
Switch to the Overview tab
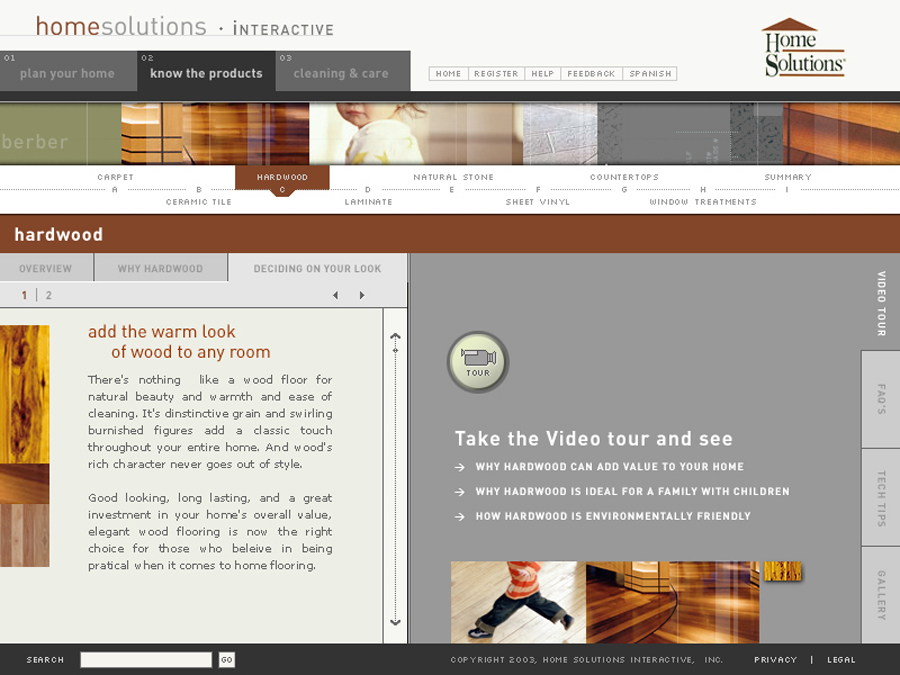(x=46, y=268)
